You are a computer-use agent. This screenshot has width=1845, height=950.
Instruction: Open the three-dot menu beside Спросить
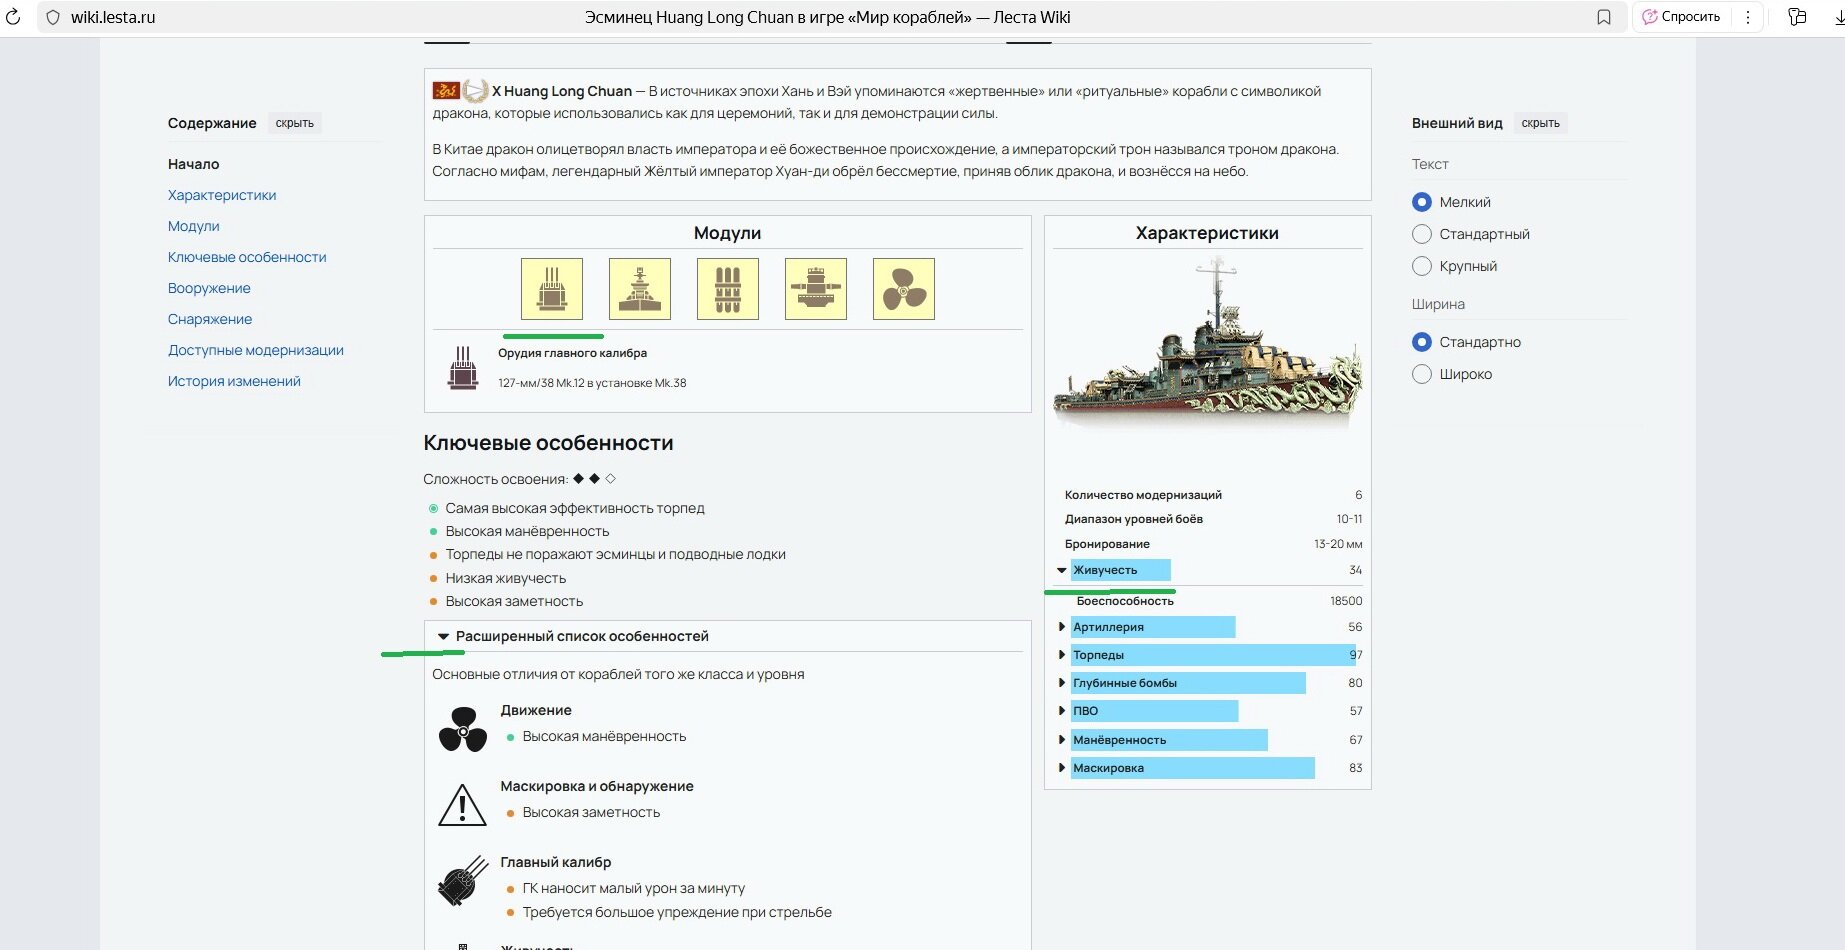pyautogui.click(x=1747, y=17)
